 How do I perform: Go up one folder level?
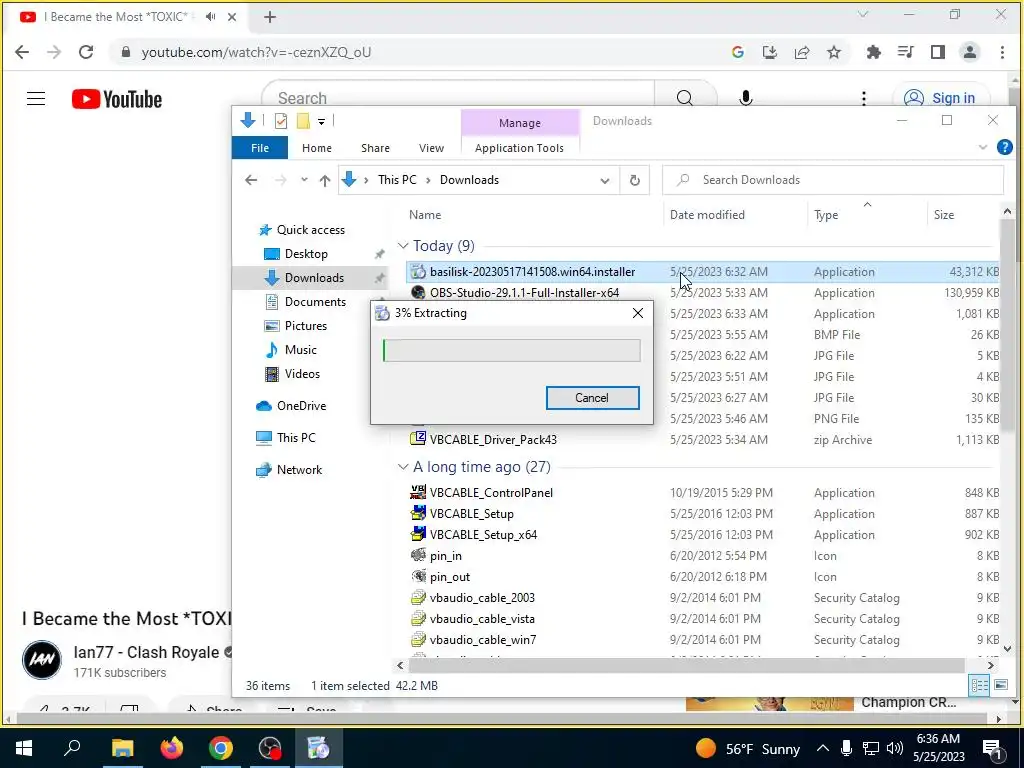(325, 180)
